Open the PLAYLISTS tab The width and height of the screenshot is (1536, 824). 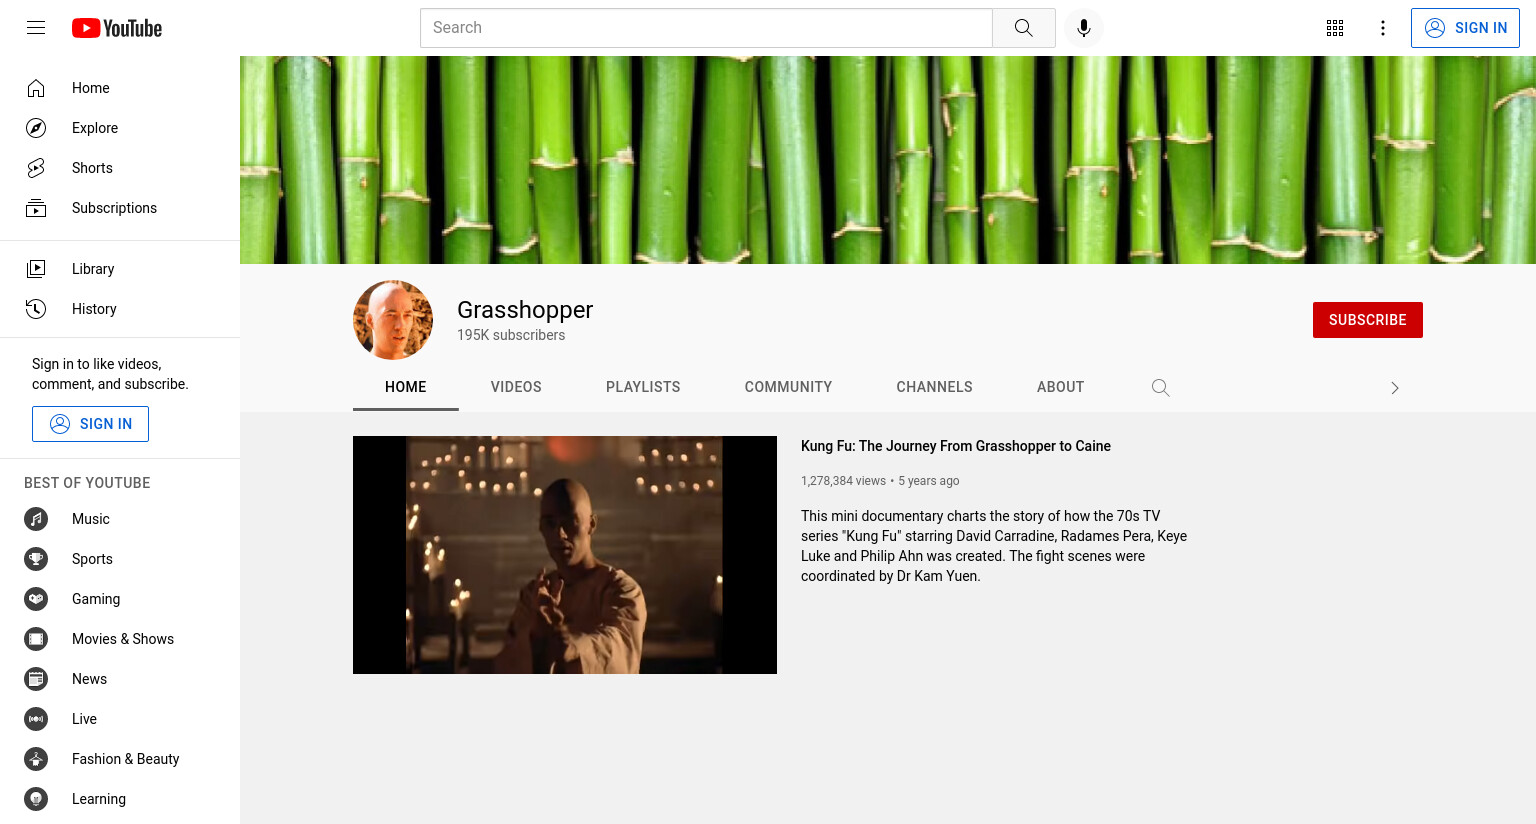tap(643, 387)
